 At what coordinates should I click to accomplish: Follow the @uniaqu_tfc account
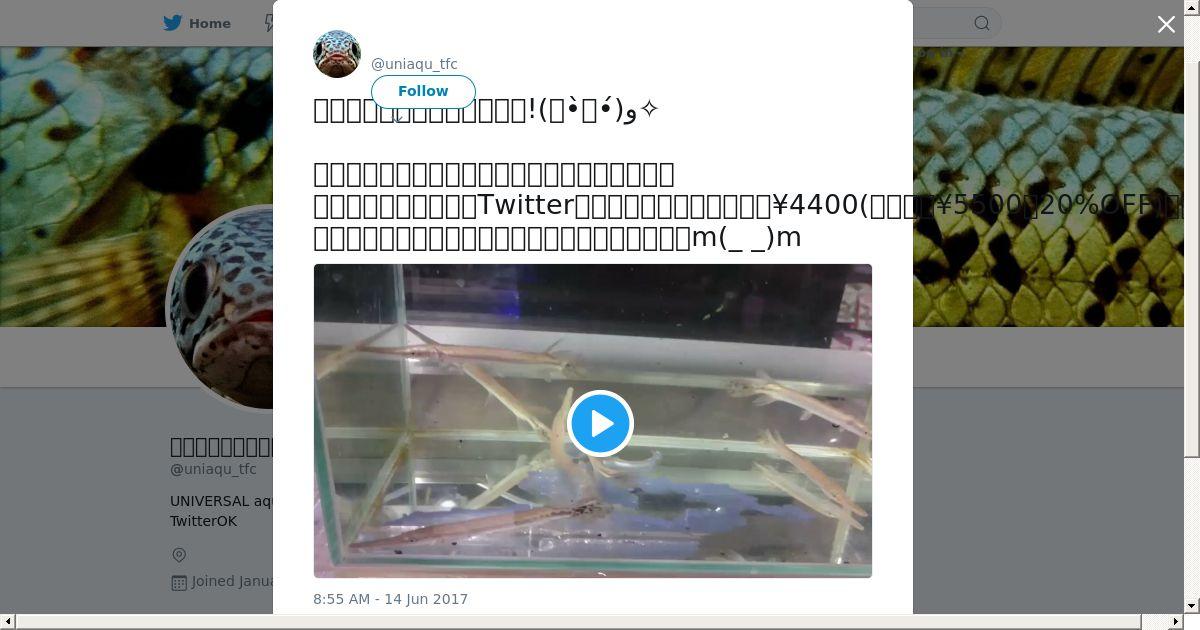pos(423,91)
